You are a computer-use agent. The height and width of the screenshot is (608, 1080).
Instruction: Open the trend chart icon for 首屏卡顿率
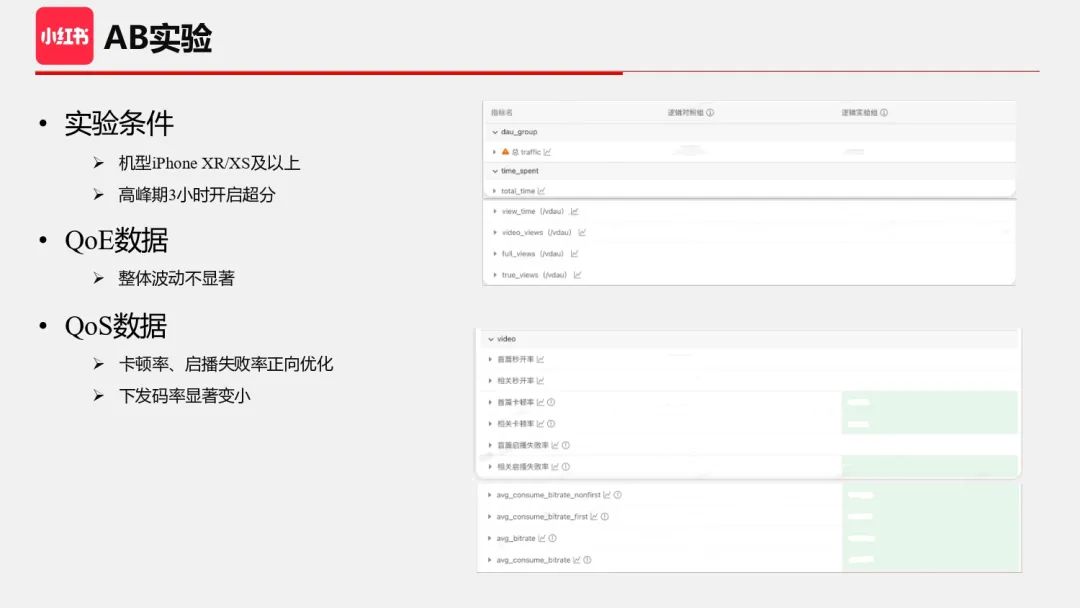click(x=541, y=402)
